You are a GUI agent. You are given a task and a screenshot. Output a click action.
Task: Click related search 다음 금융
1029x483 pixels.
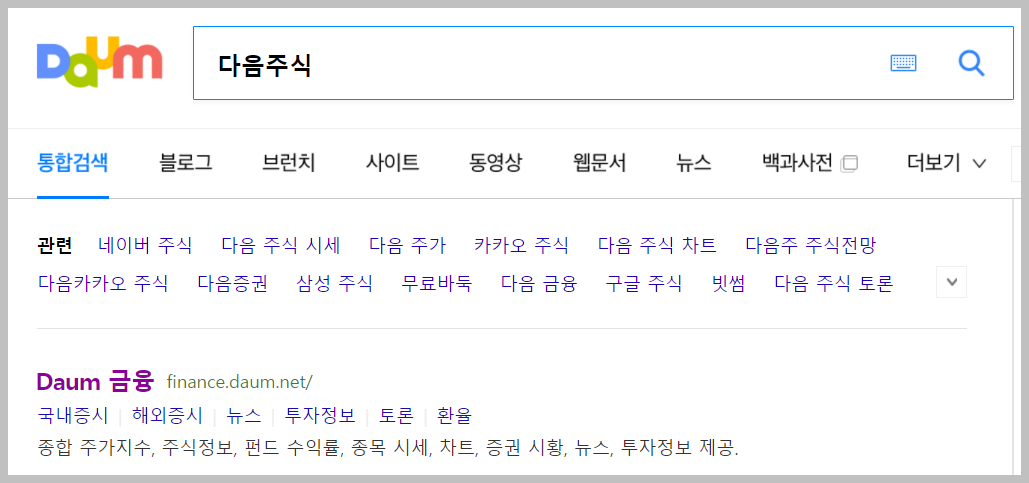point(538,284)
